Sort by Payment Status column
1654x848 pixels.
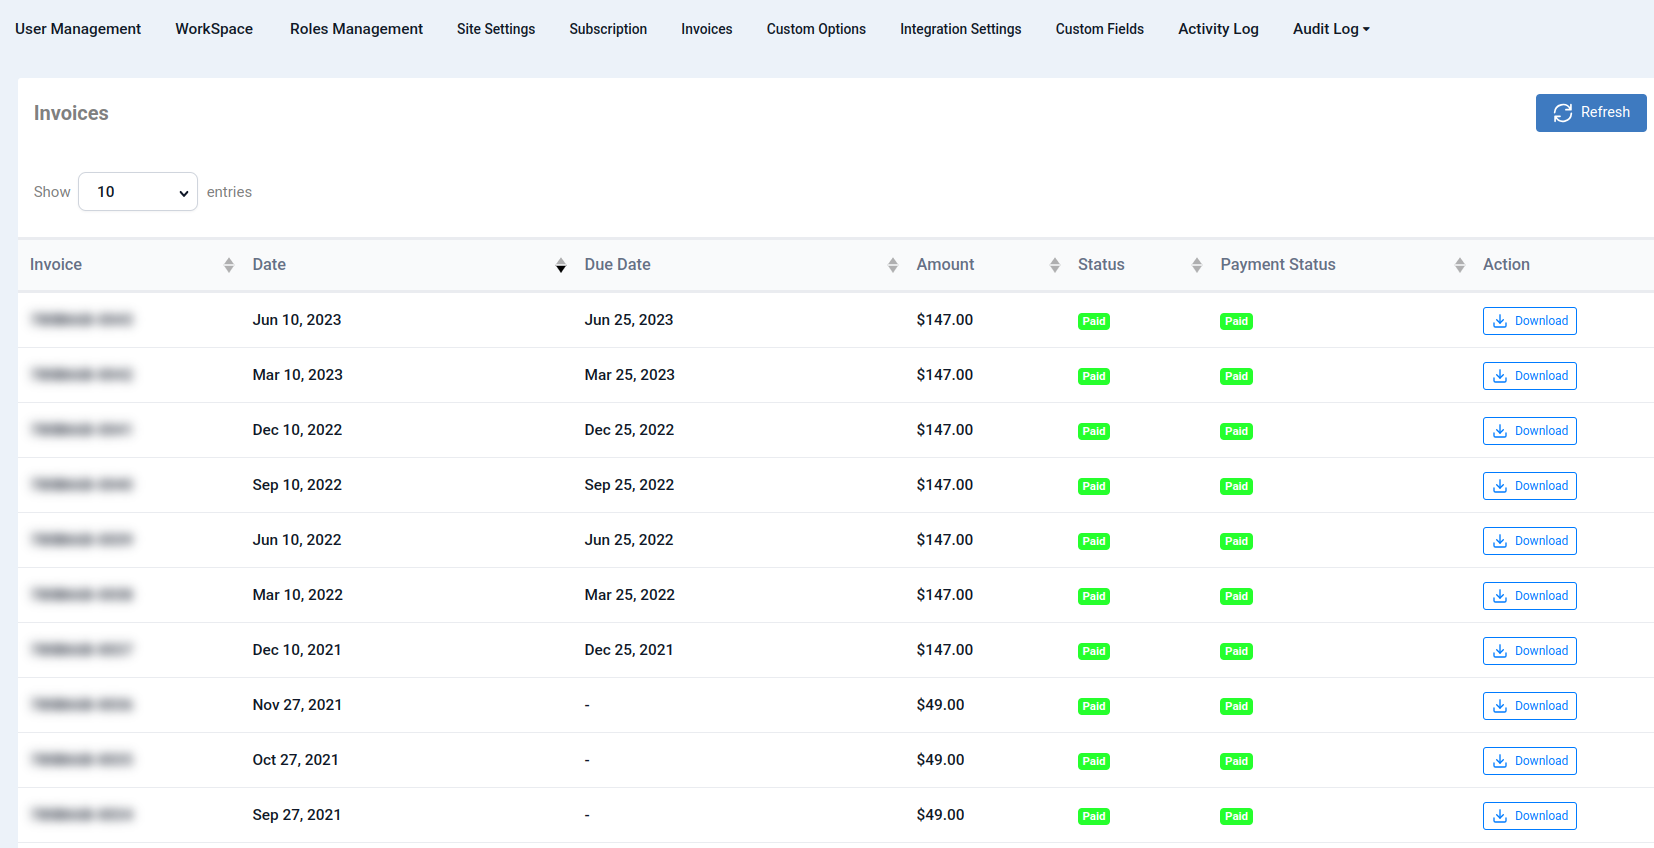point(1340,265)
